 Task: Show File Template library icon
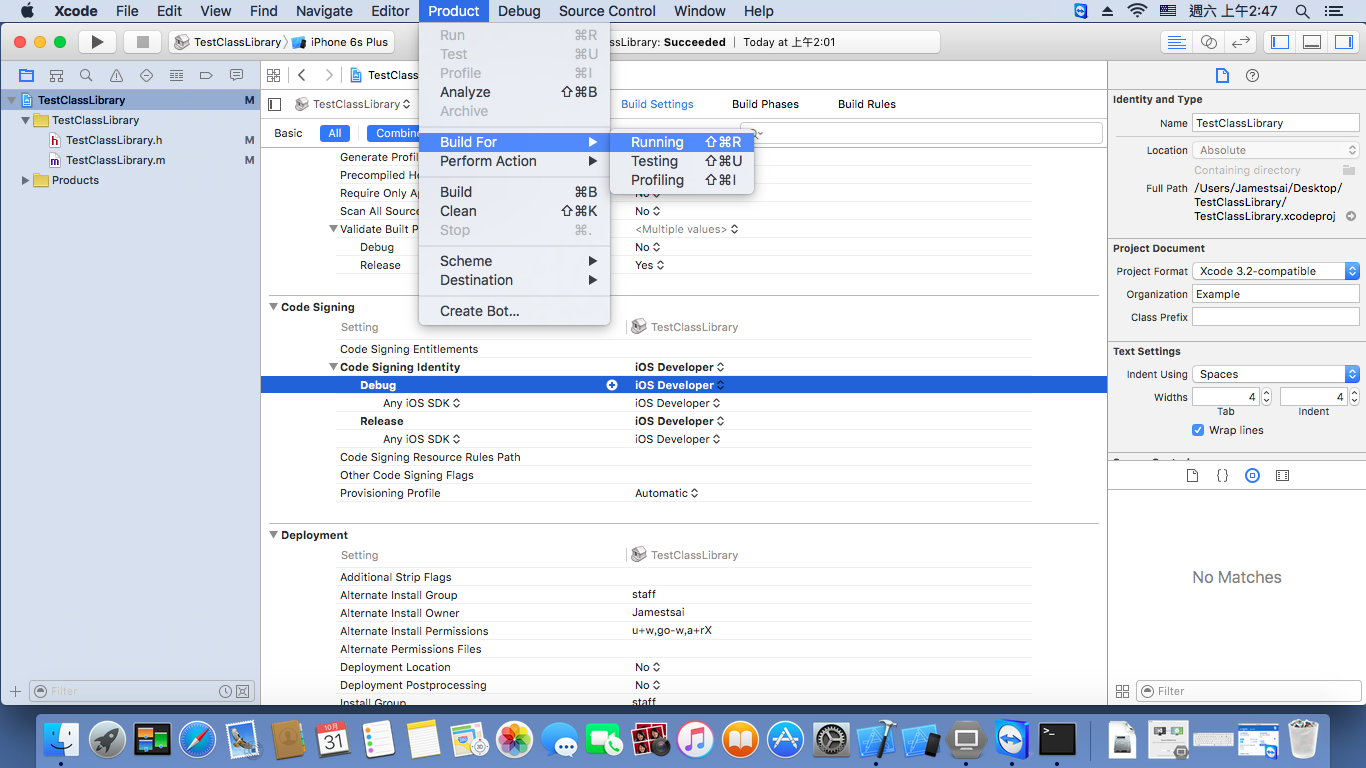[1192, 476]
